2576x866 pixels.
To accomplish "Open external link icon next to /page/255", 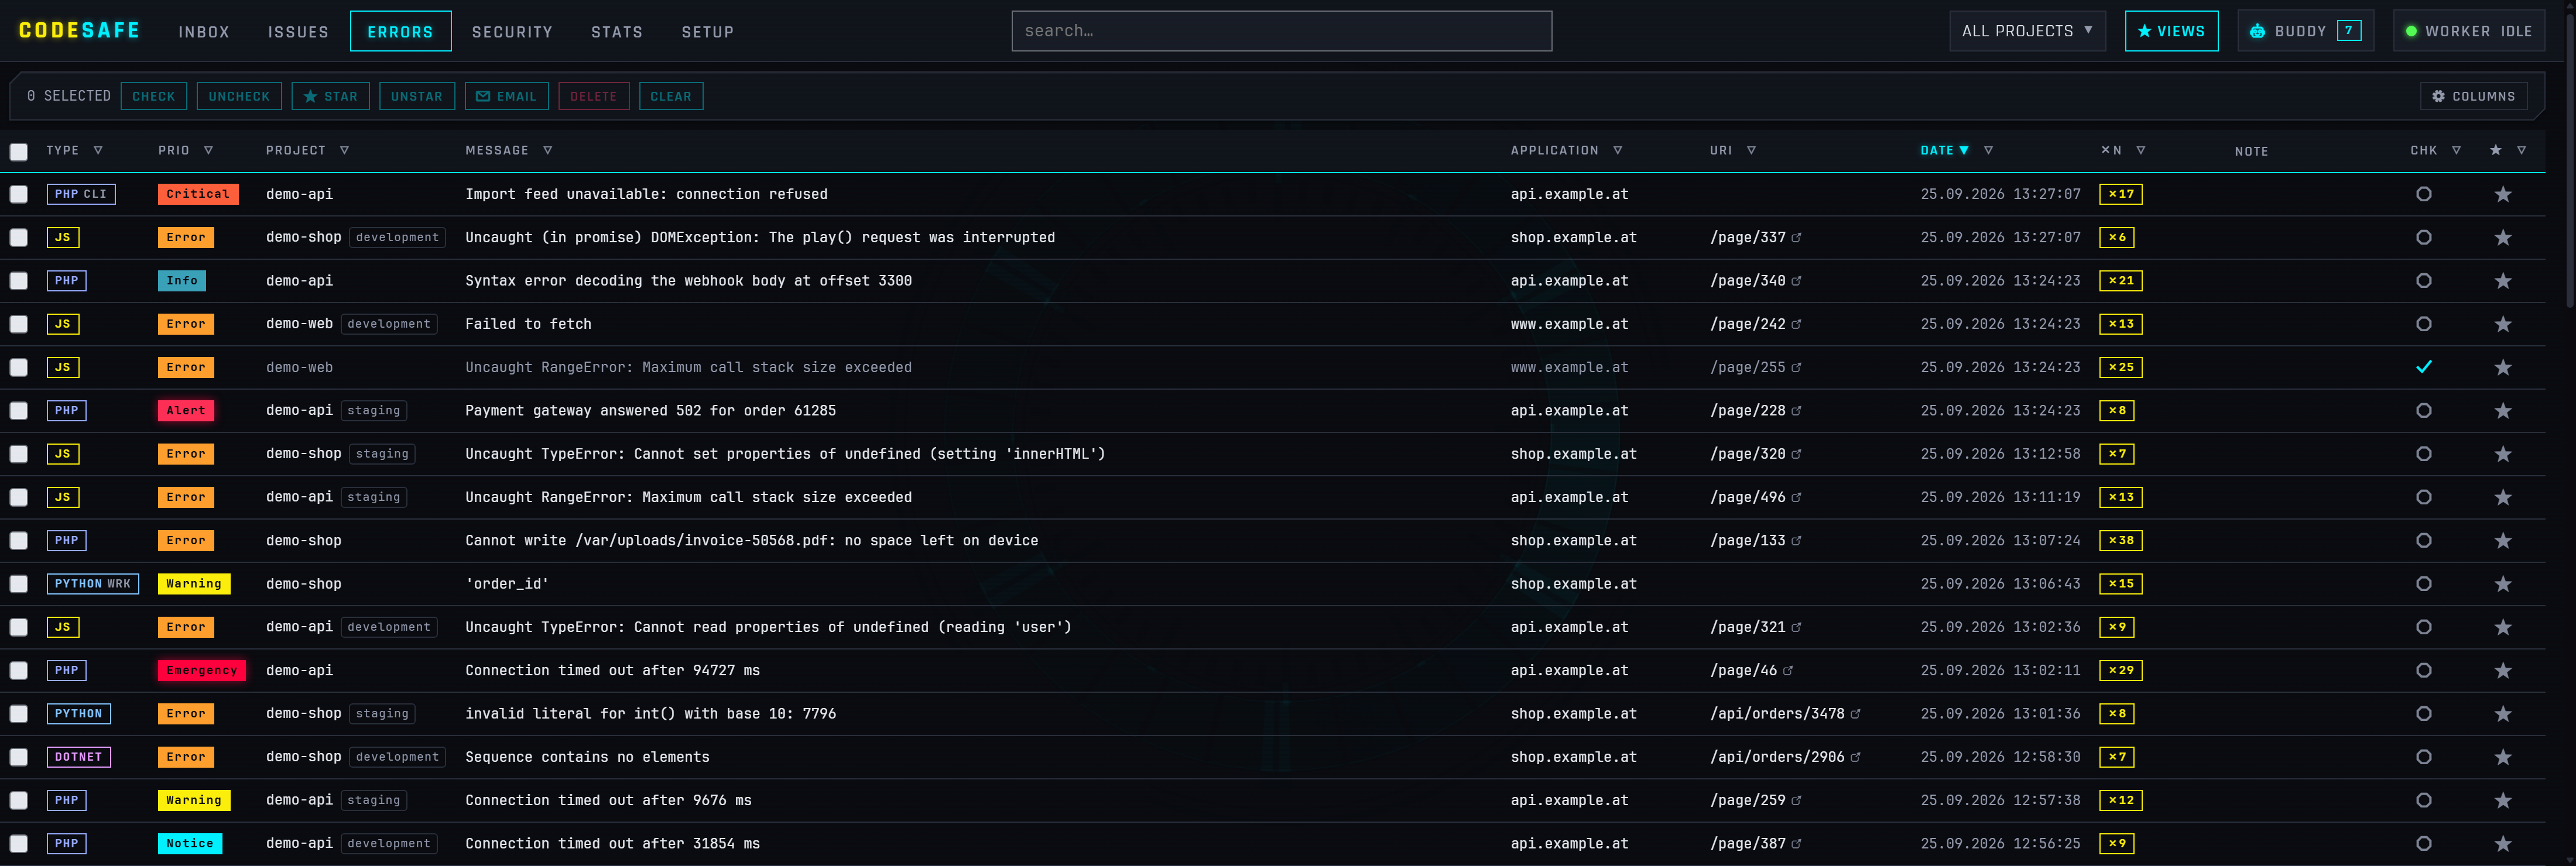I will click(1796, 368).
